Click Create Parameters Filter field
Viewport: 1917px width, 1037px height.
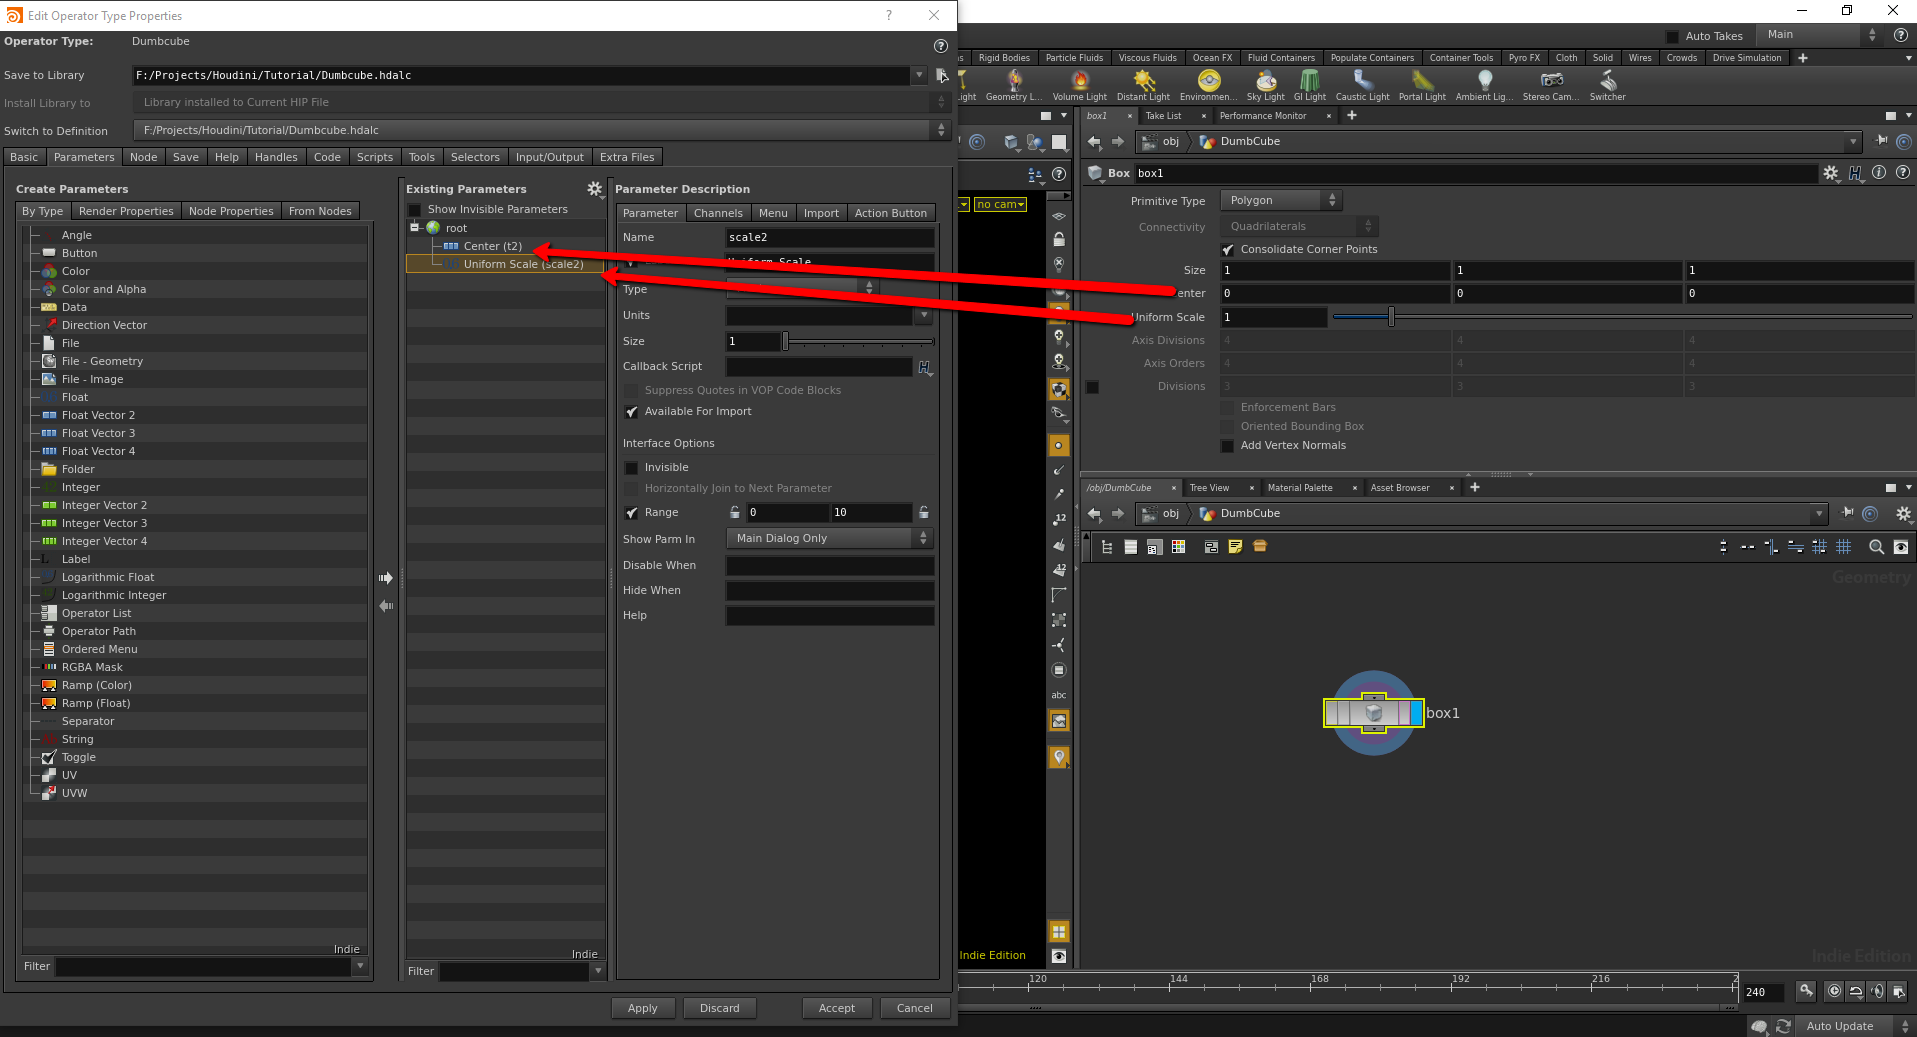coord(205,967)
